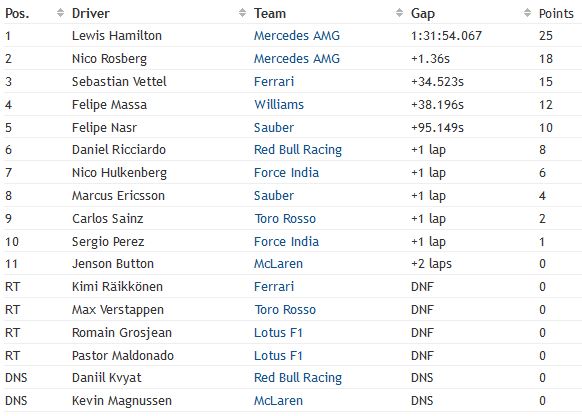Open Force India link for Sergio Perez
This screenshot has width=582, height=416.
click(x=286, y=242)
